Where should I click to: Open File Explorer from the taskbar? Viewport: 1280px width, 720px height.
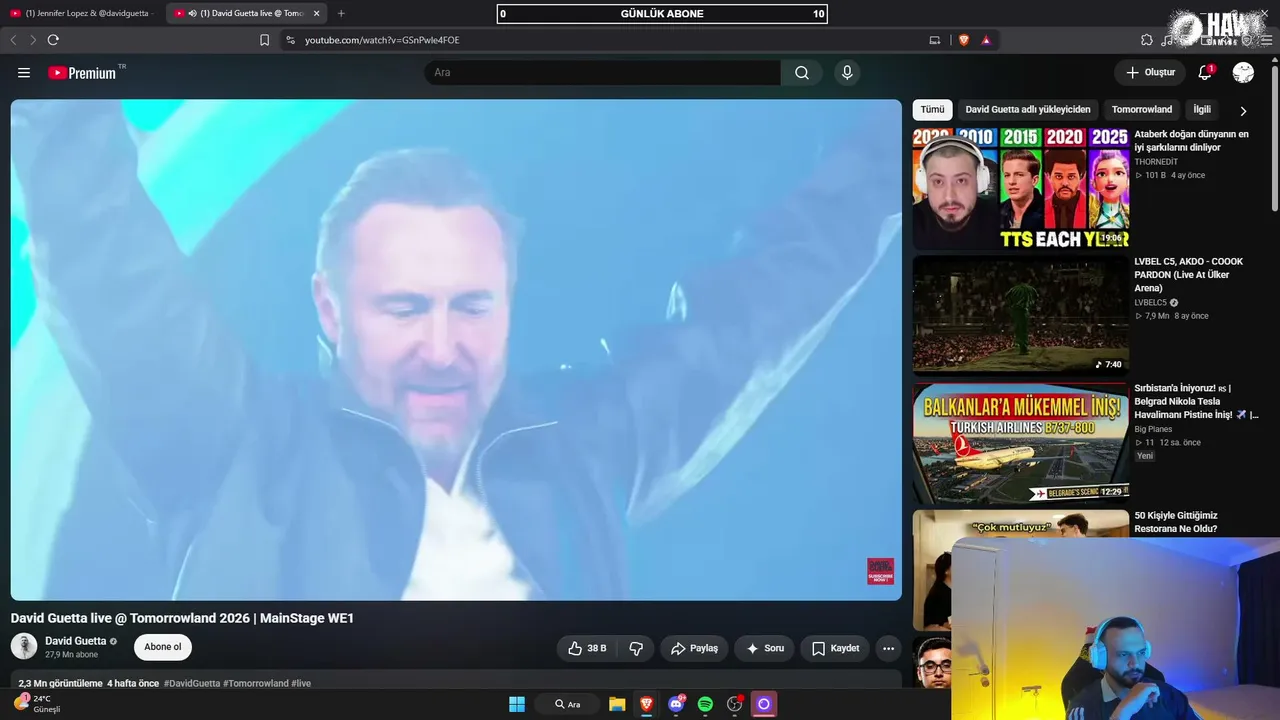click(x=617, y=704)
